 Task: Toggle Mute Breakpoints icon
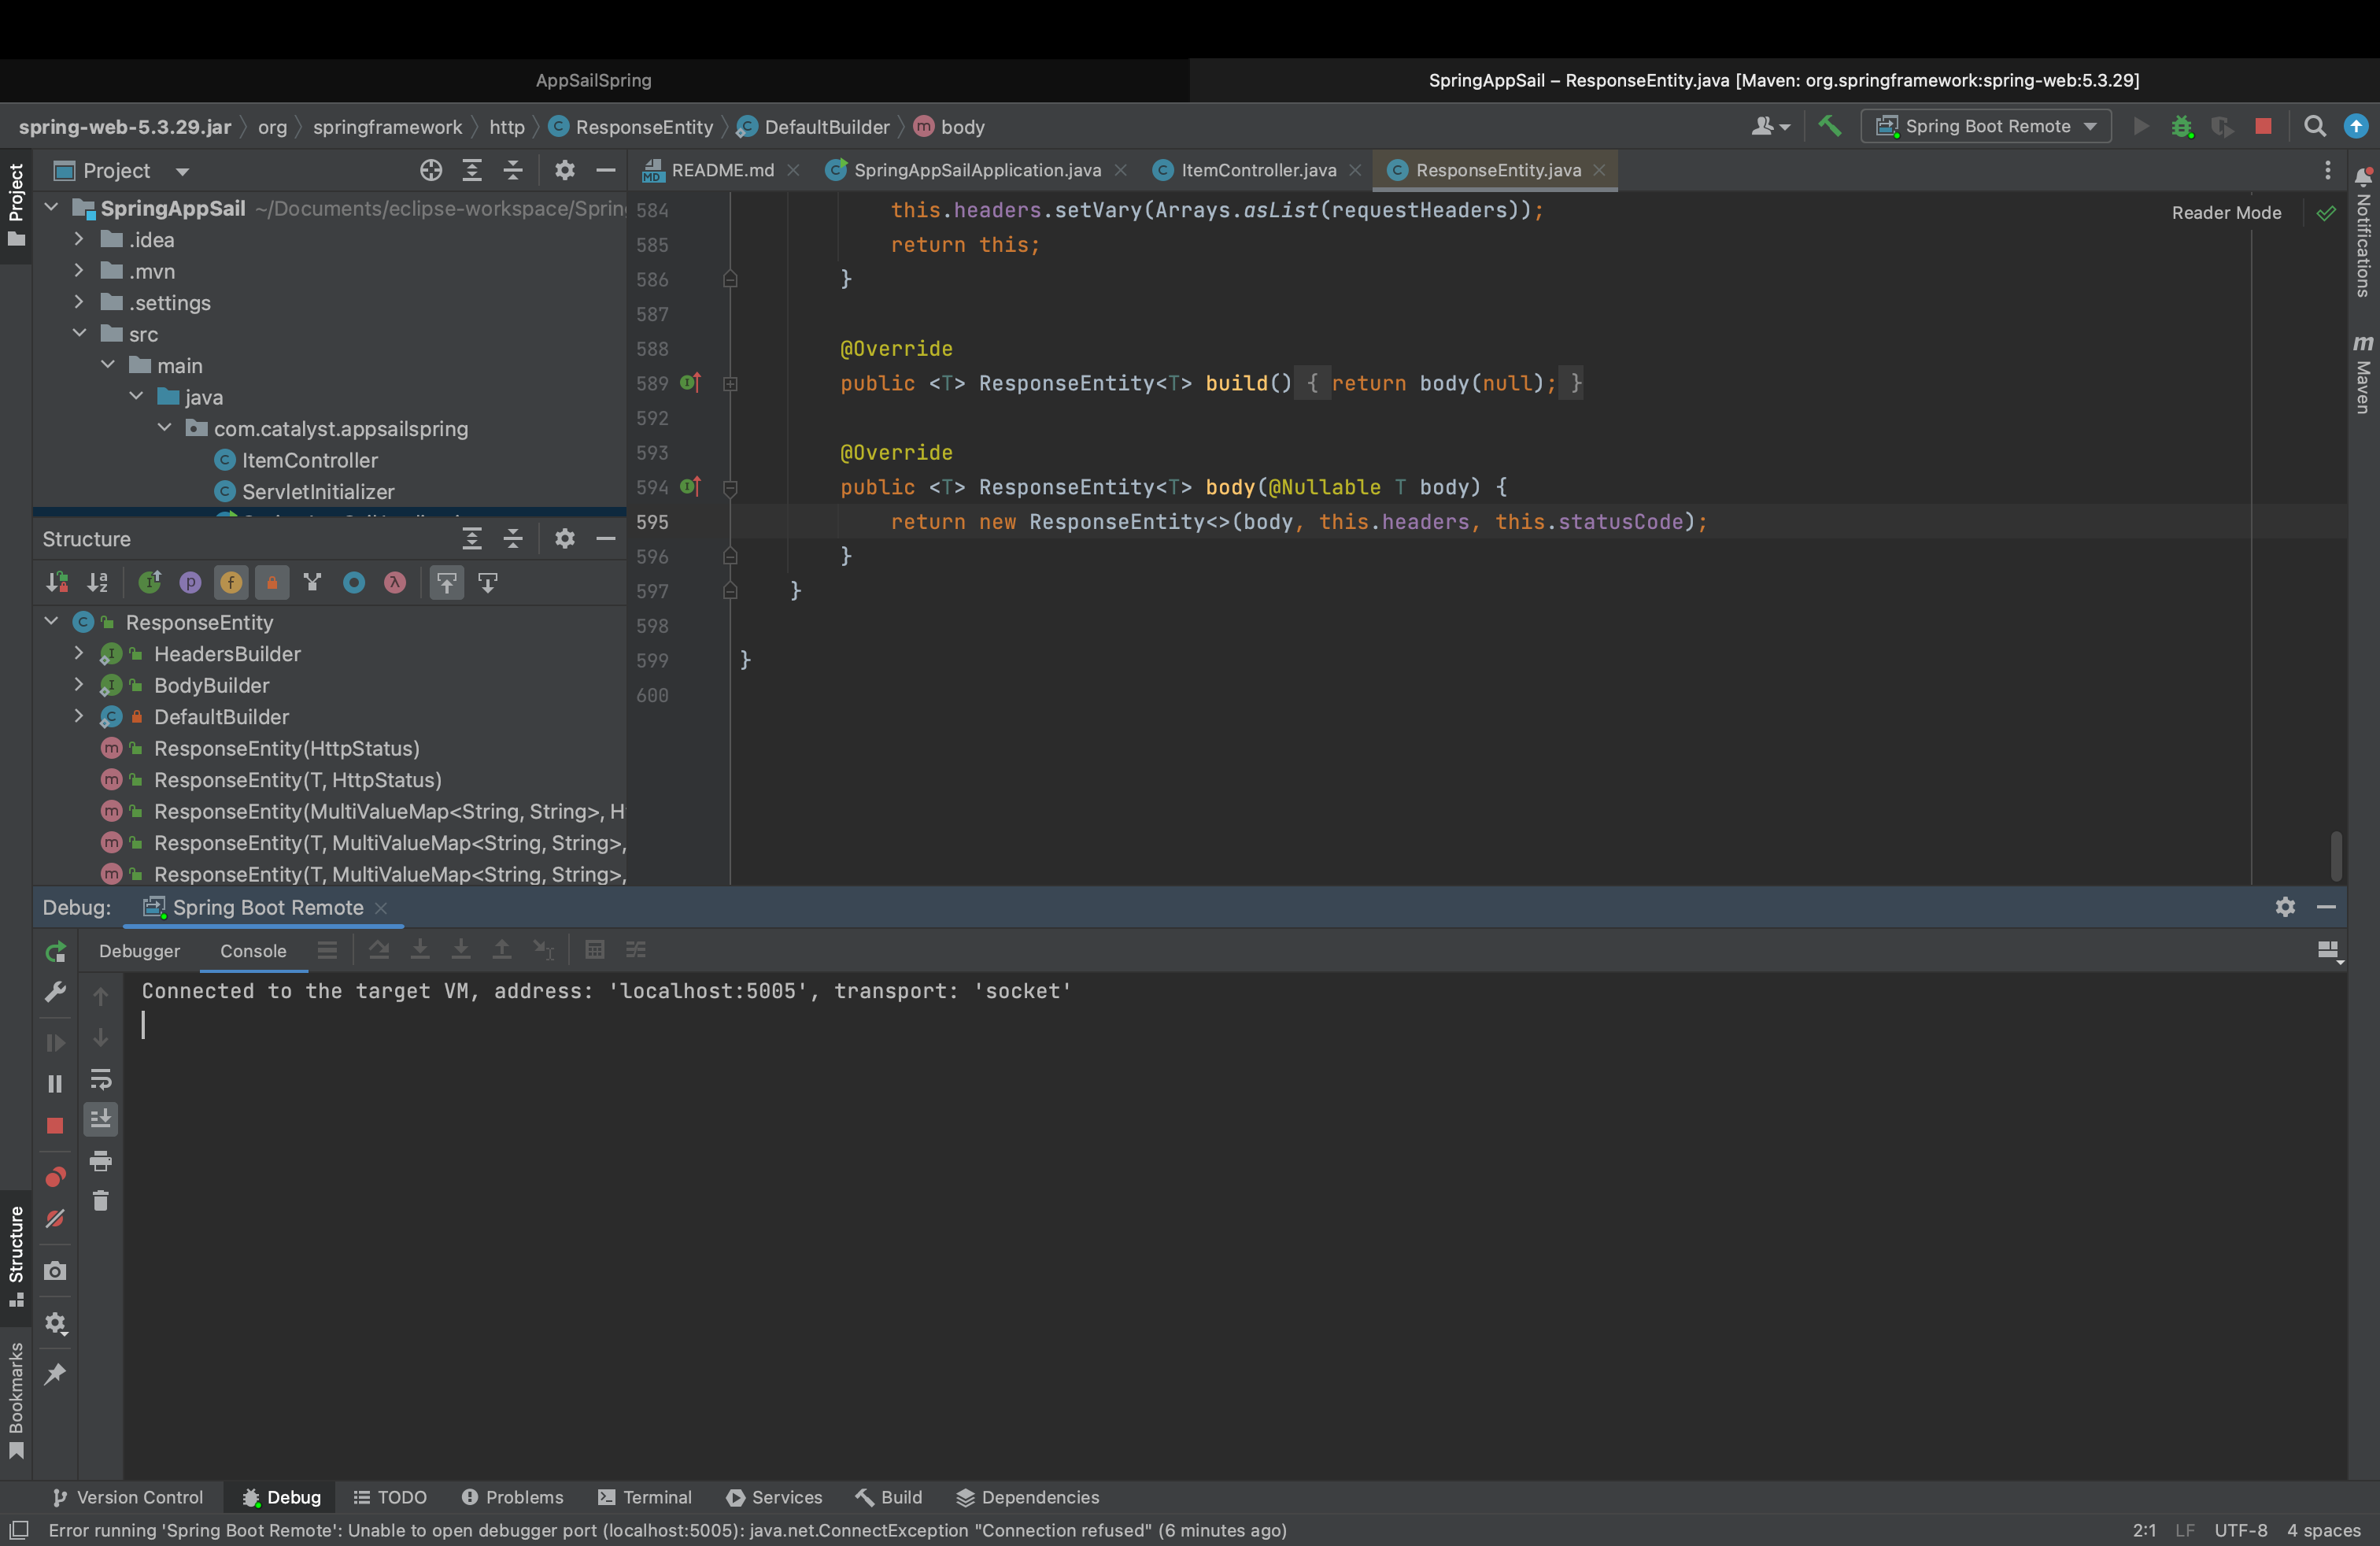coord(55,1219)
